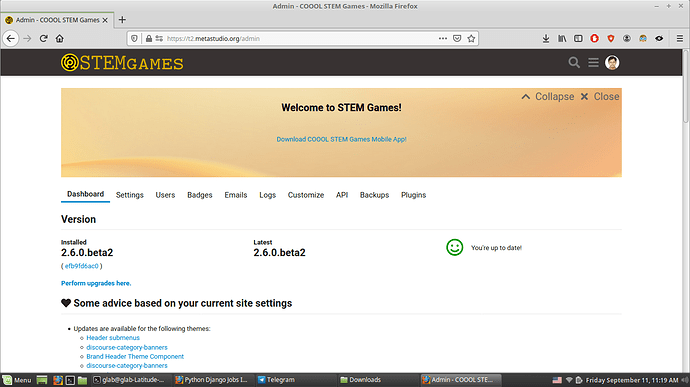Launch terminal from taskbar launcher
The width and height of the screenshot is (690, 387).
point(70,380)
